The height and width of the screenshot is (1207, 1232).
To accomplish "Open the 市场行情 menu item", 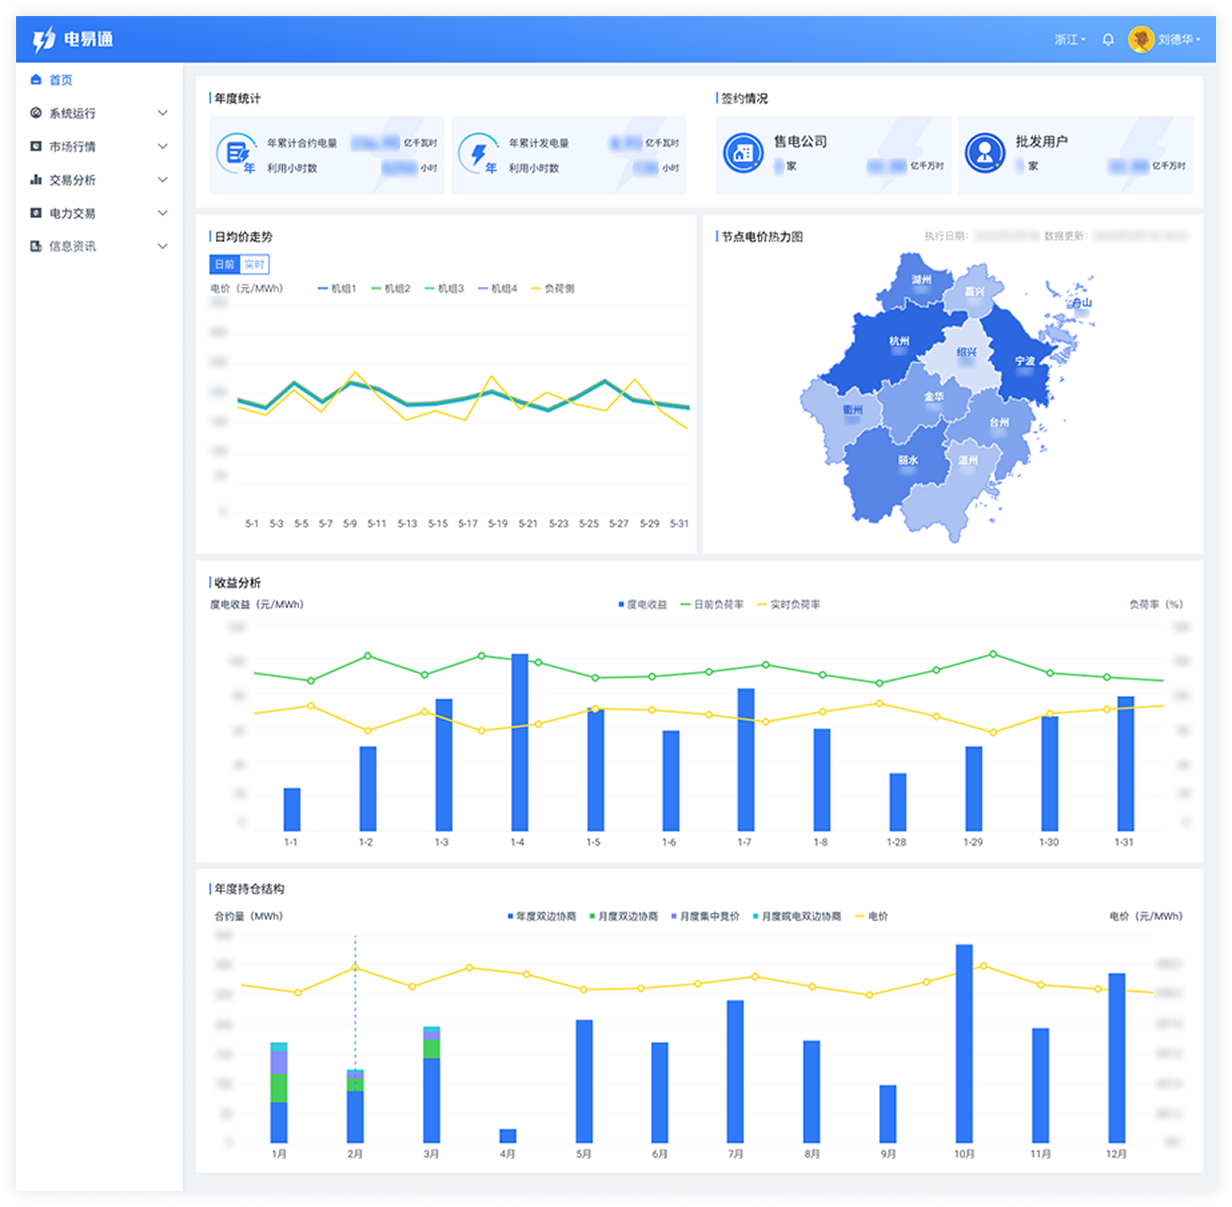I will click(72, 147).
